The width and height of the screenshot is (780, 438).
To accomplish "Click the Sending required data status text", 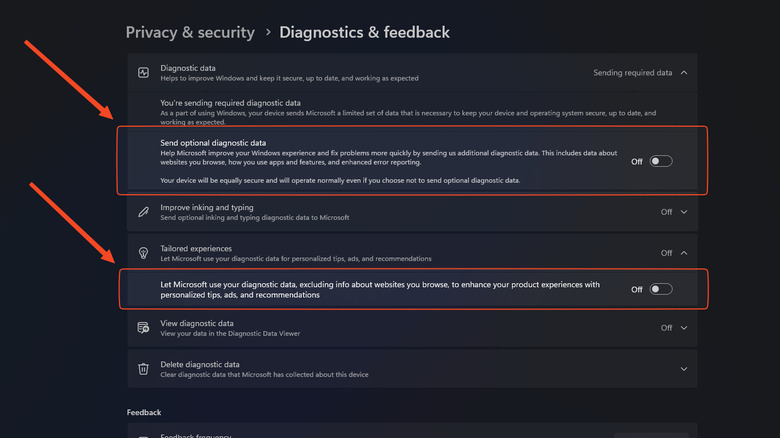I will 632,72.
